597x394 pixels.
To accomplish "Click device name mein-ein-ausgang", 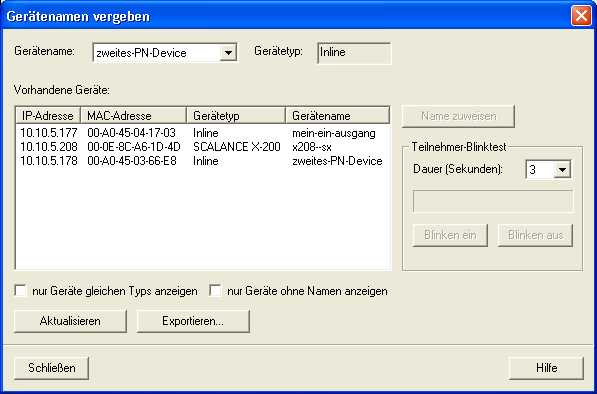I will pyautogui.click(x=334, y=133).
